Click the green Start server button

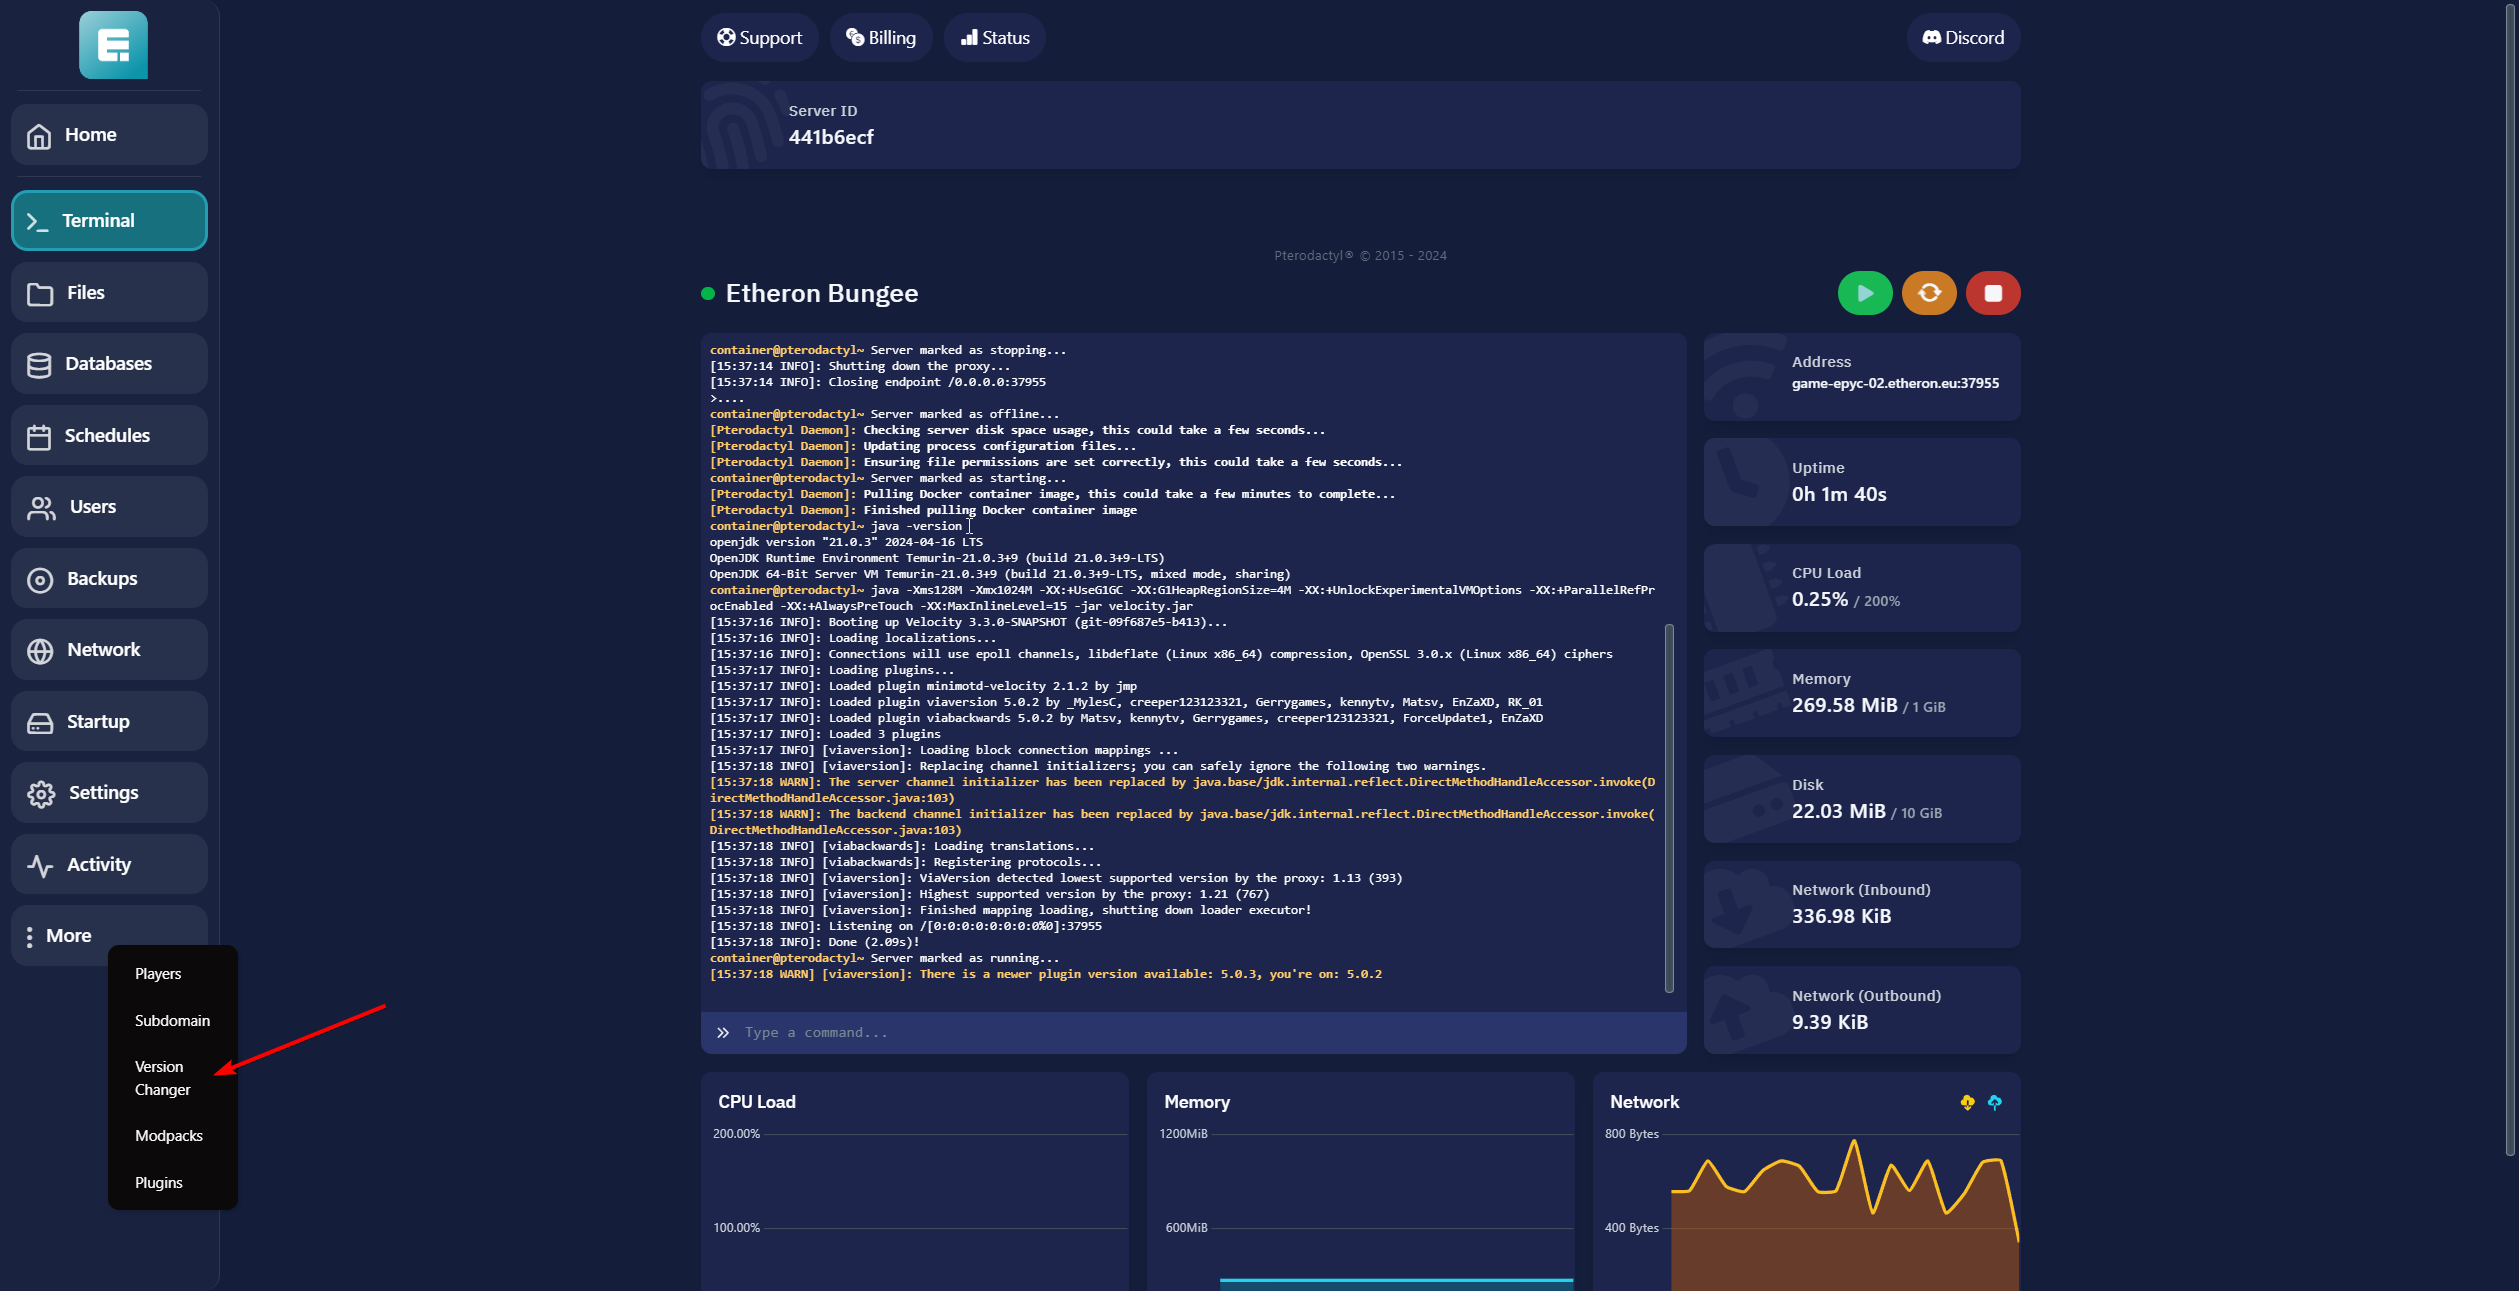1864,293
